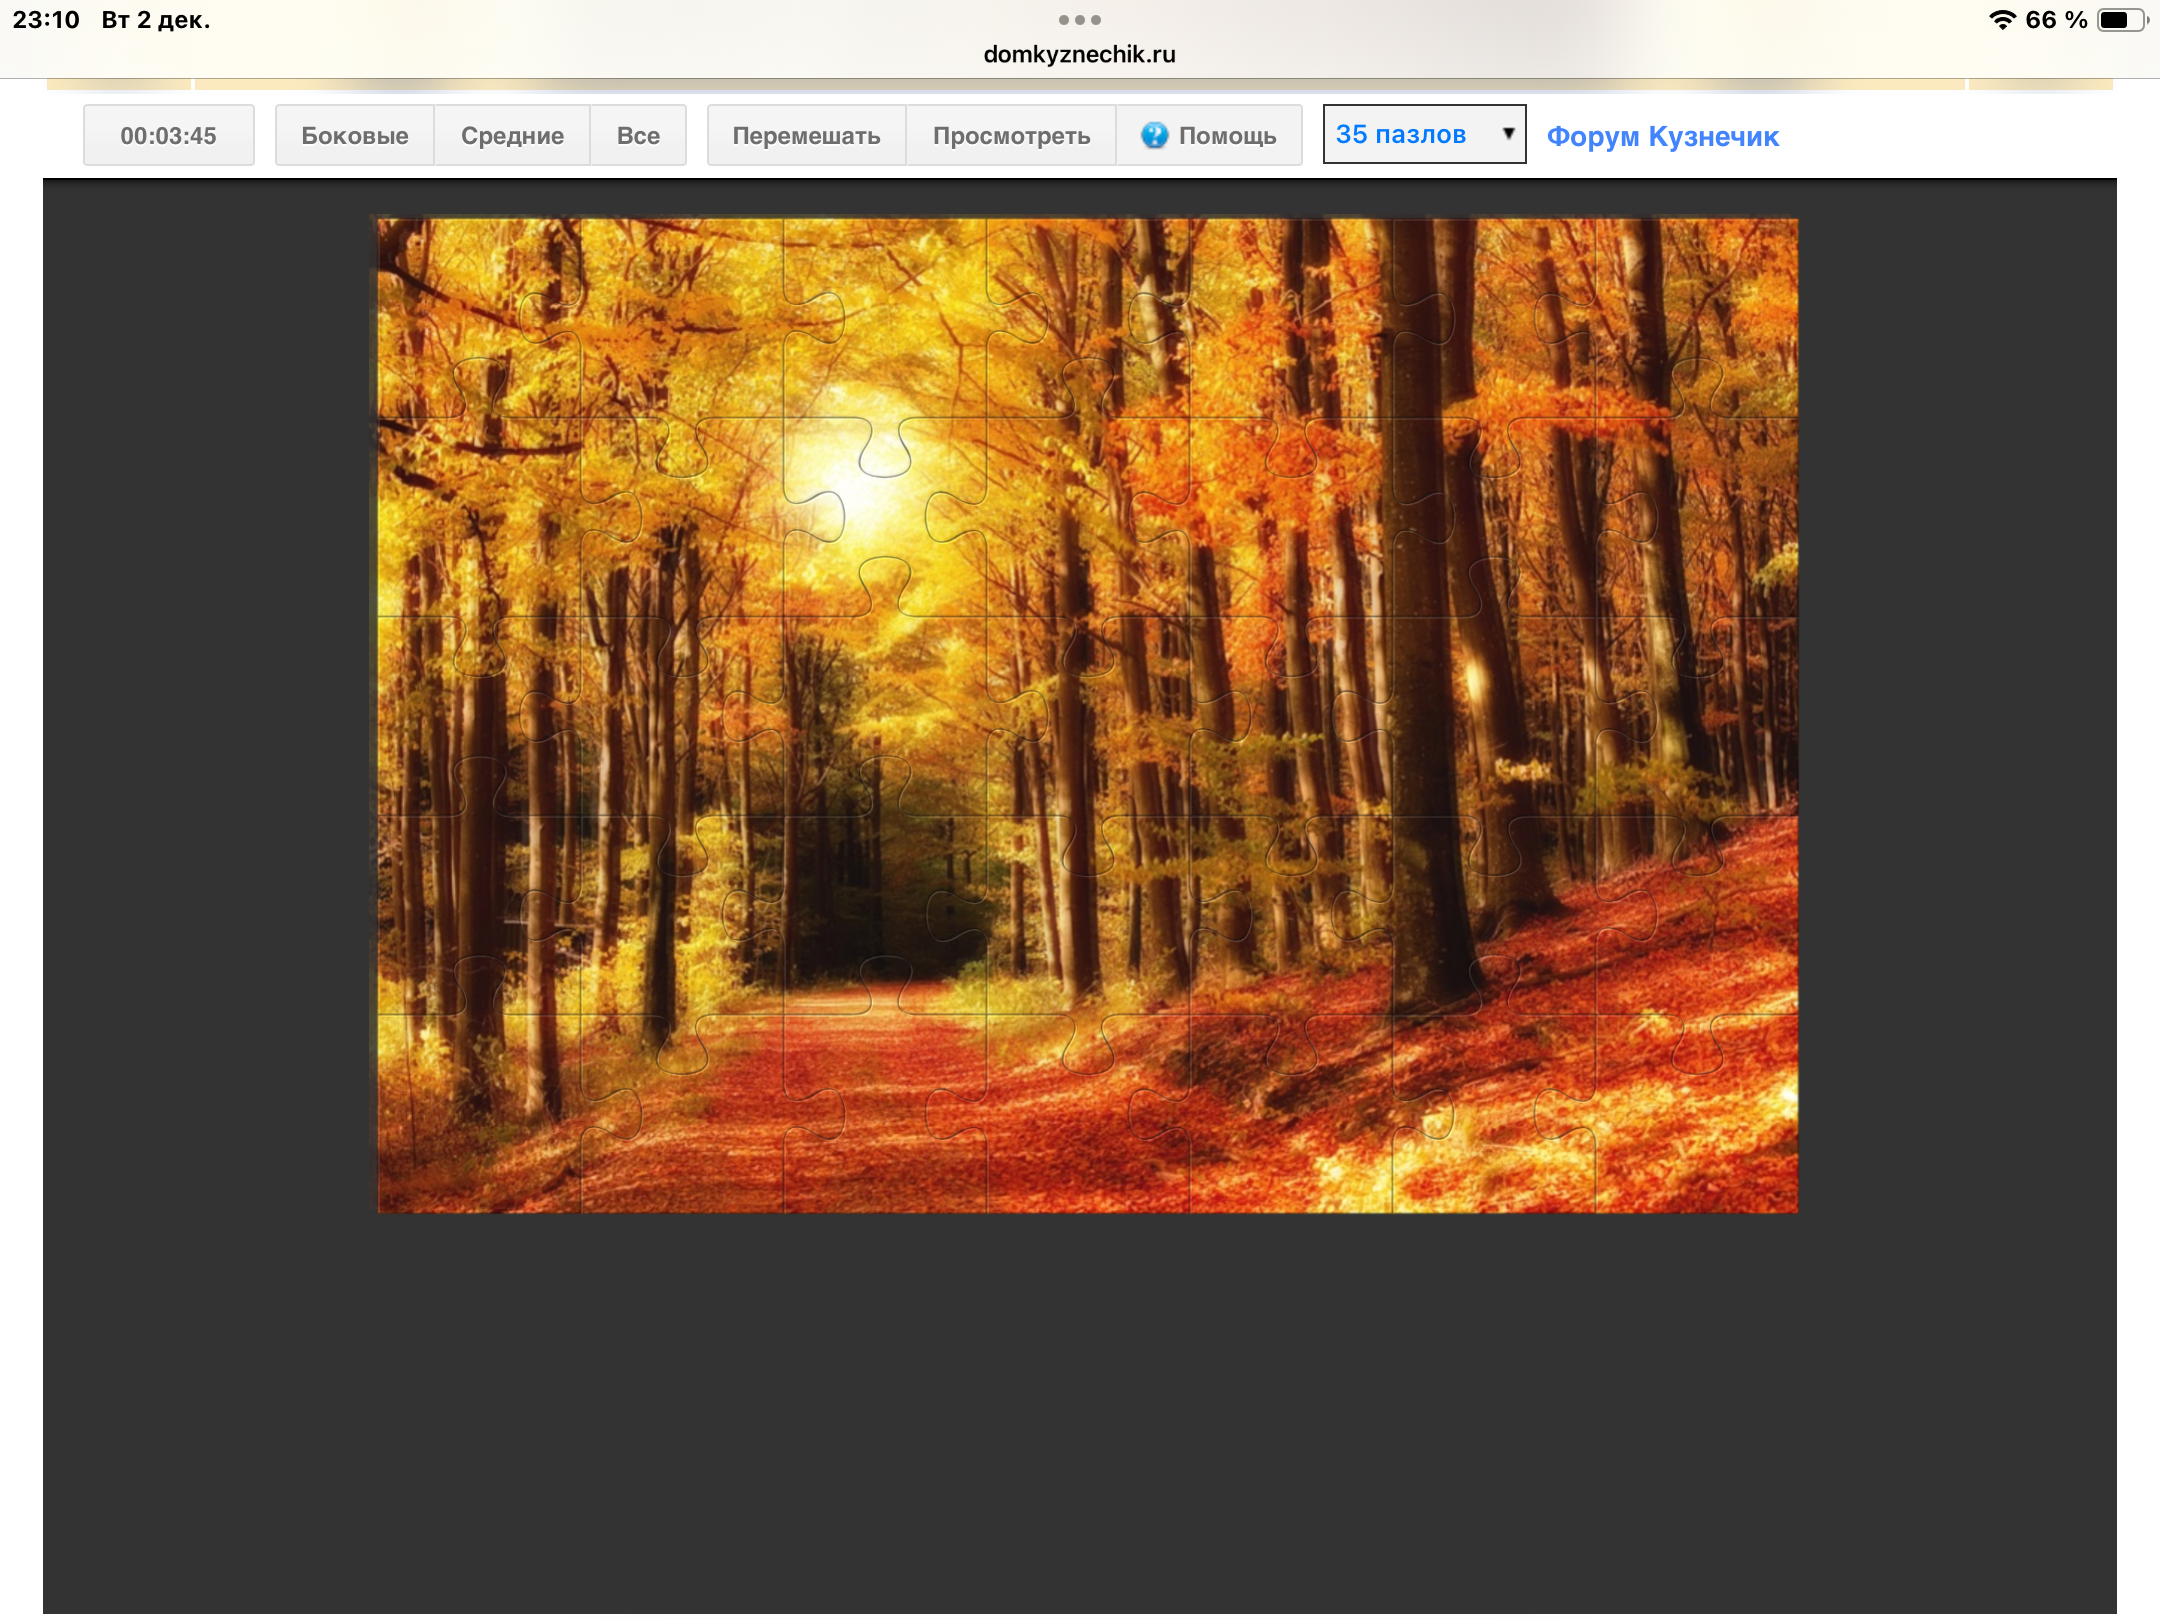Follow the 'Форум Кузнечик' link
The height and width of the screenshot is (1620, 2160).
[1662, 136]
